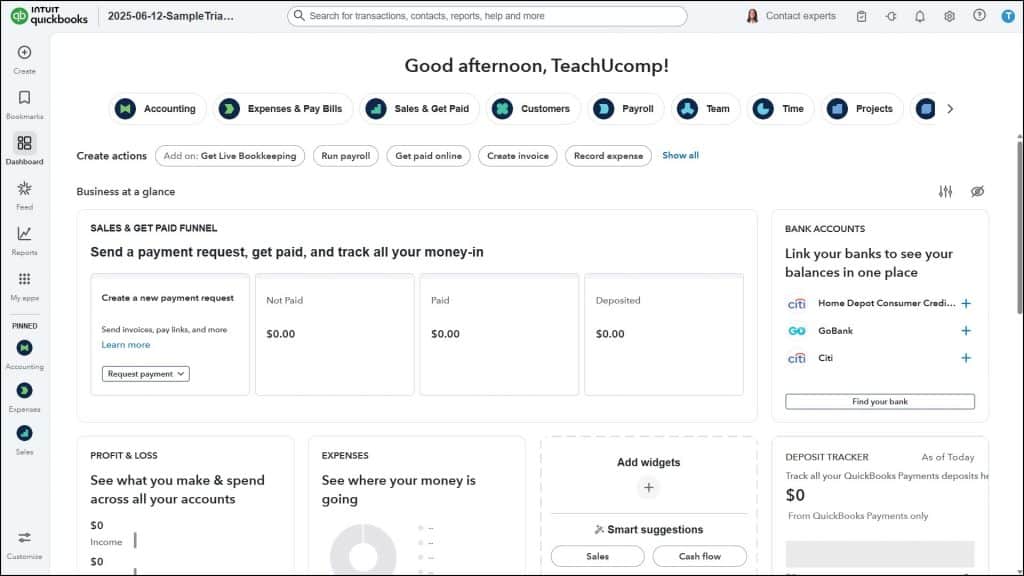Switch to the Customers shortcut tab
Image resolution: width=1024 pixels, height=576 pixels.
(533, 108)
